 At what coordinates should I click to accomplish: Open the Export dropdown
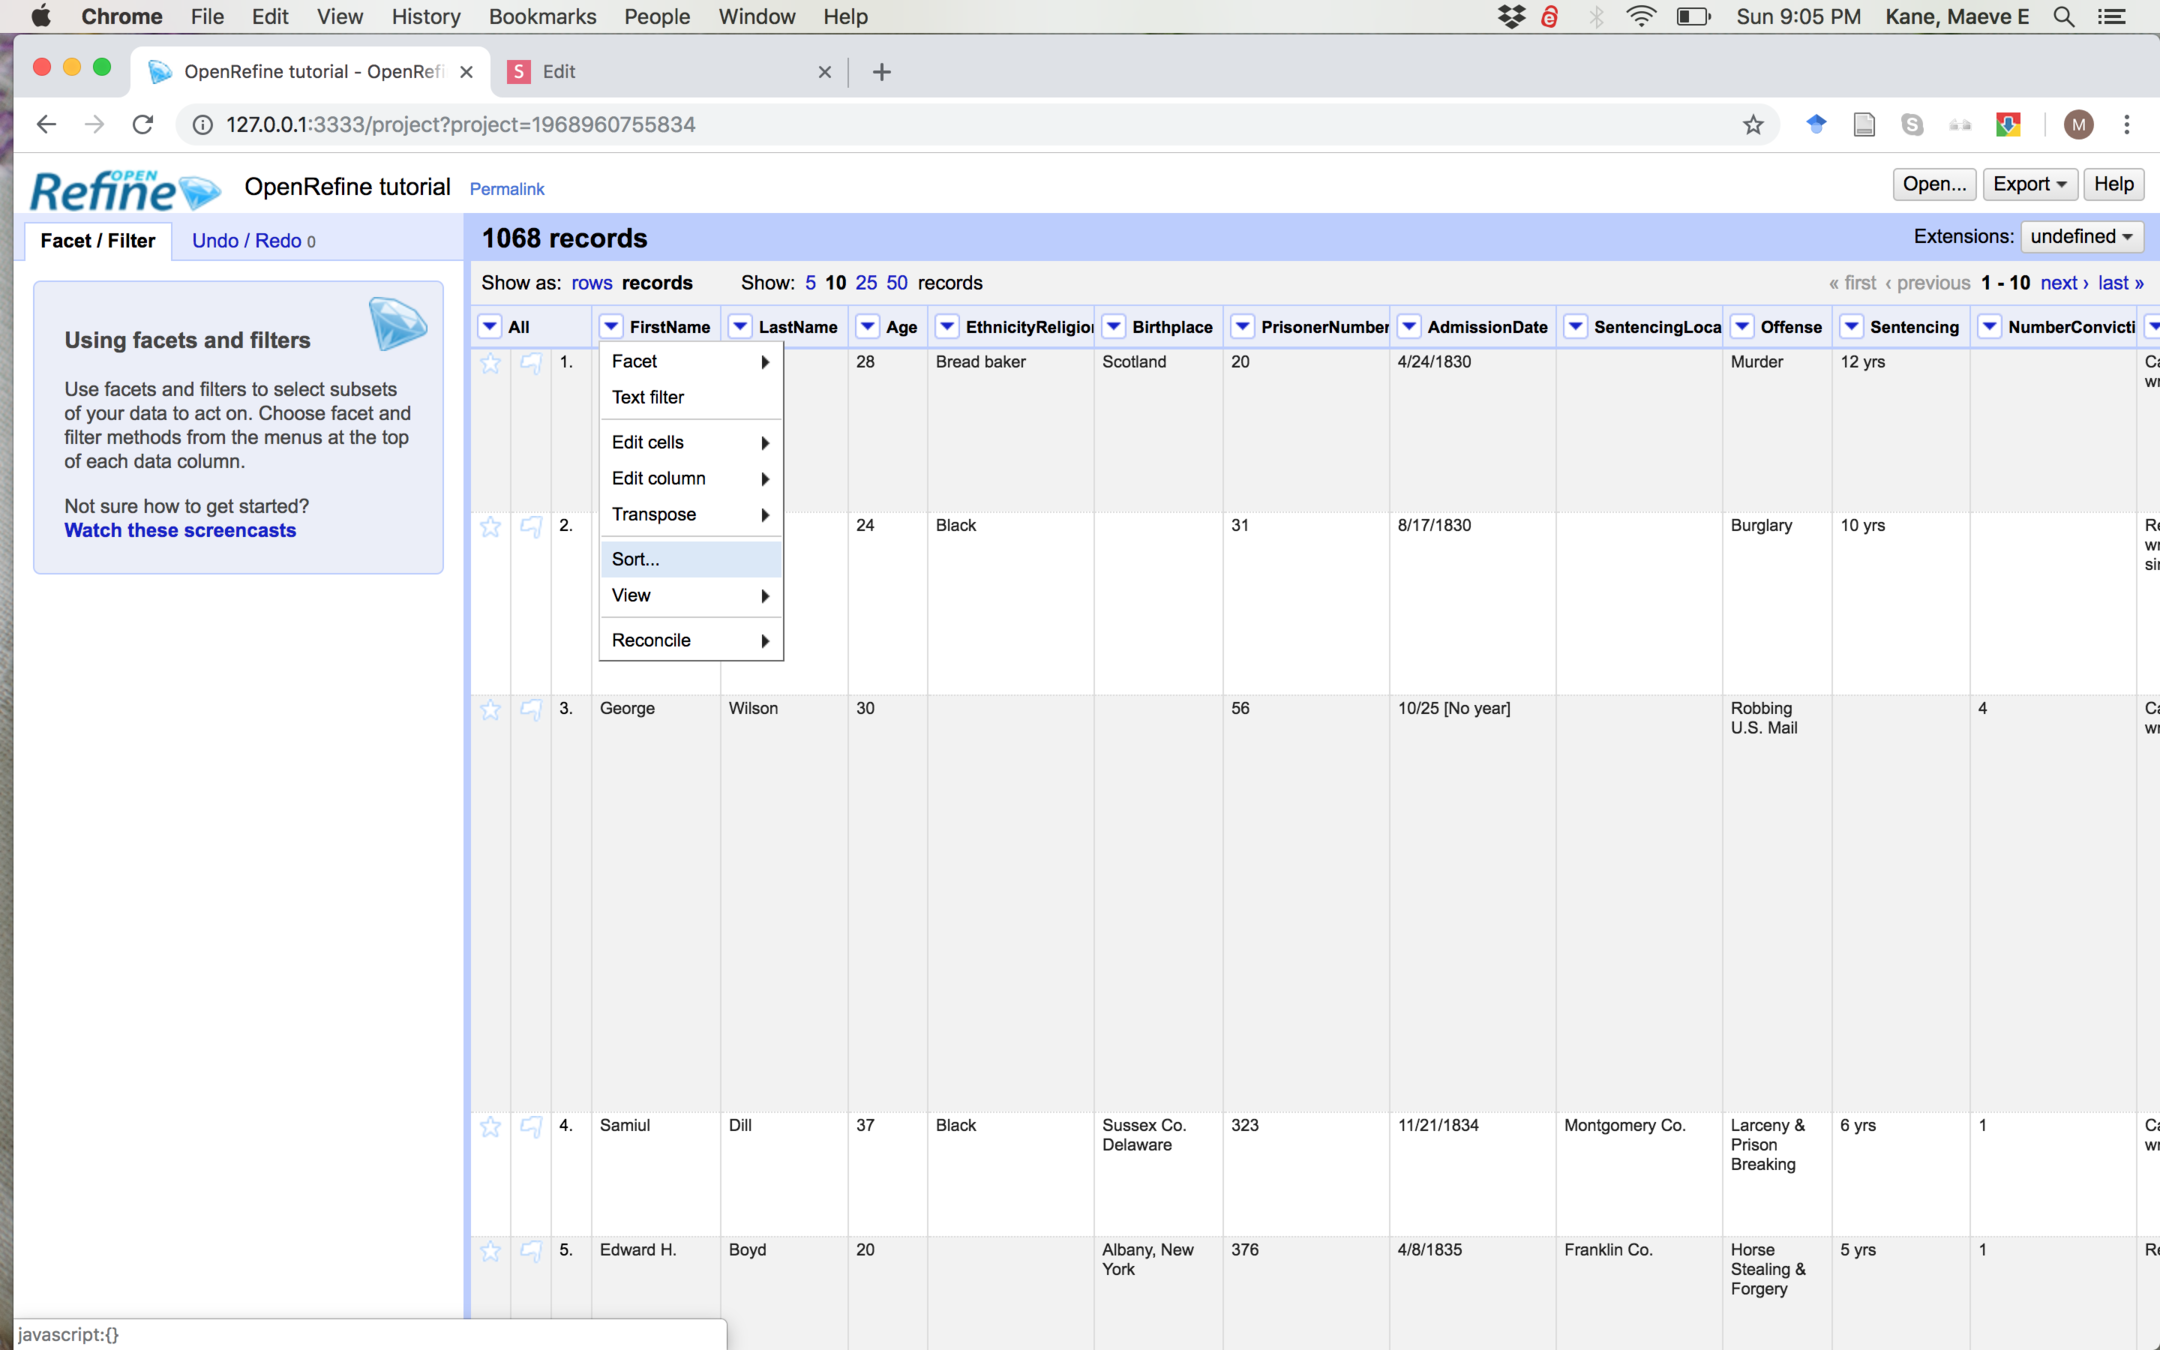tap(2029, 184)
